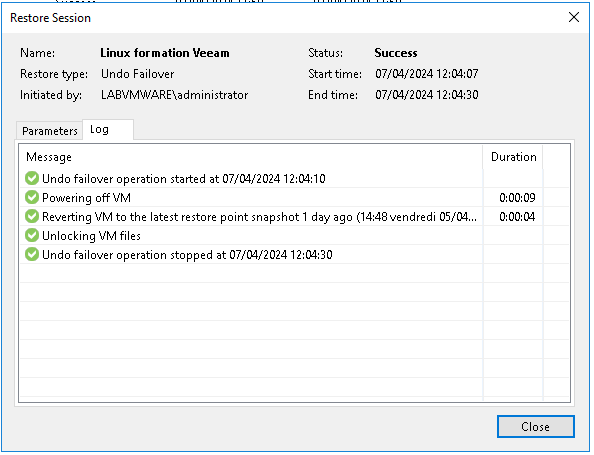
Task: Click the 'Name:' label
Action: [x=38, y=53]
